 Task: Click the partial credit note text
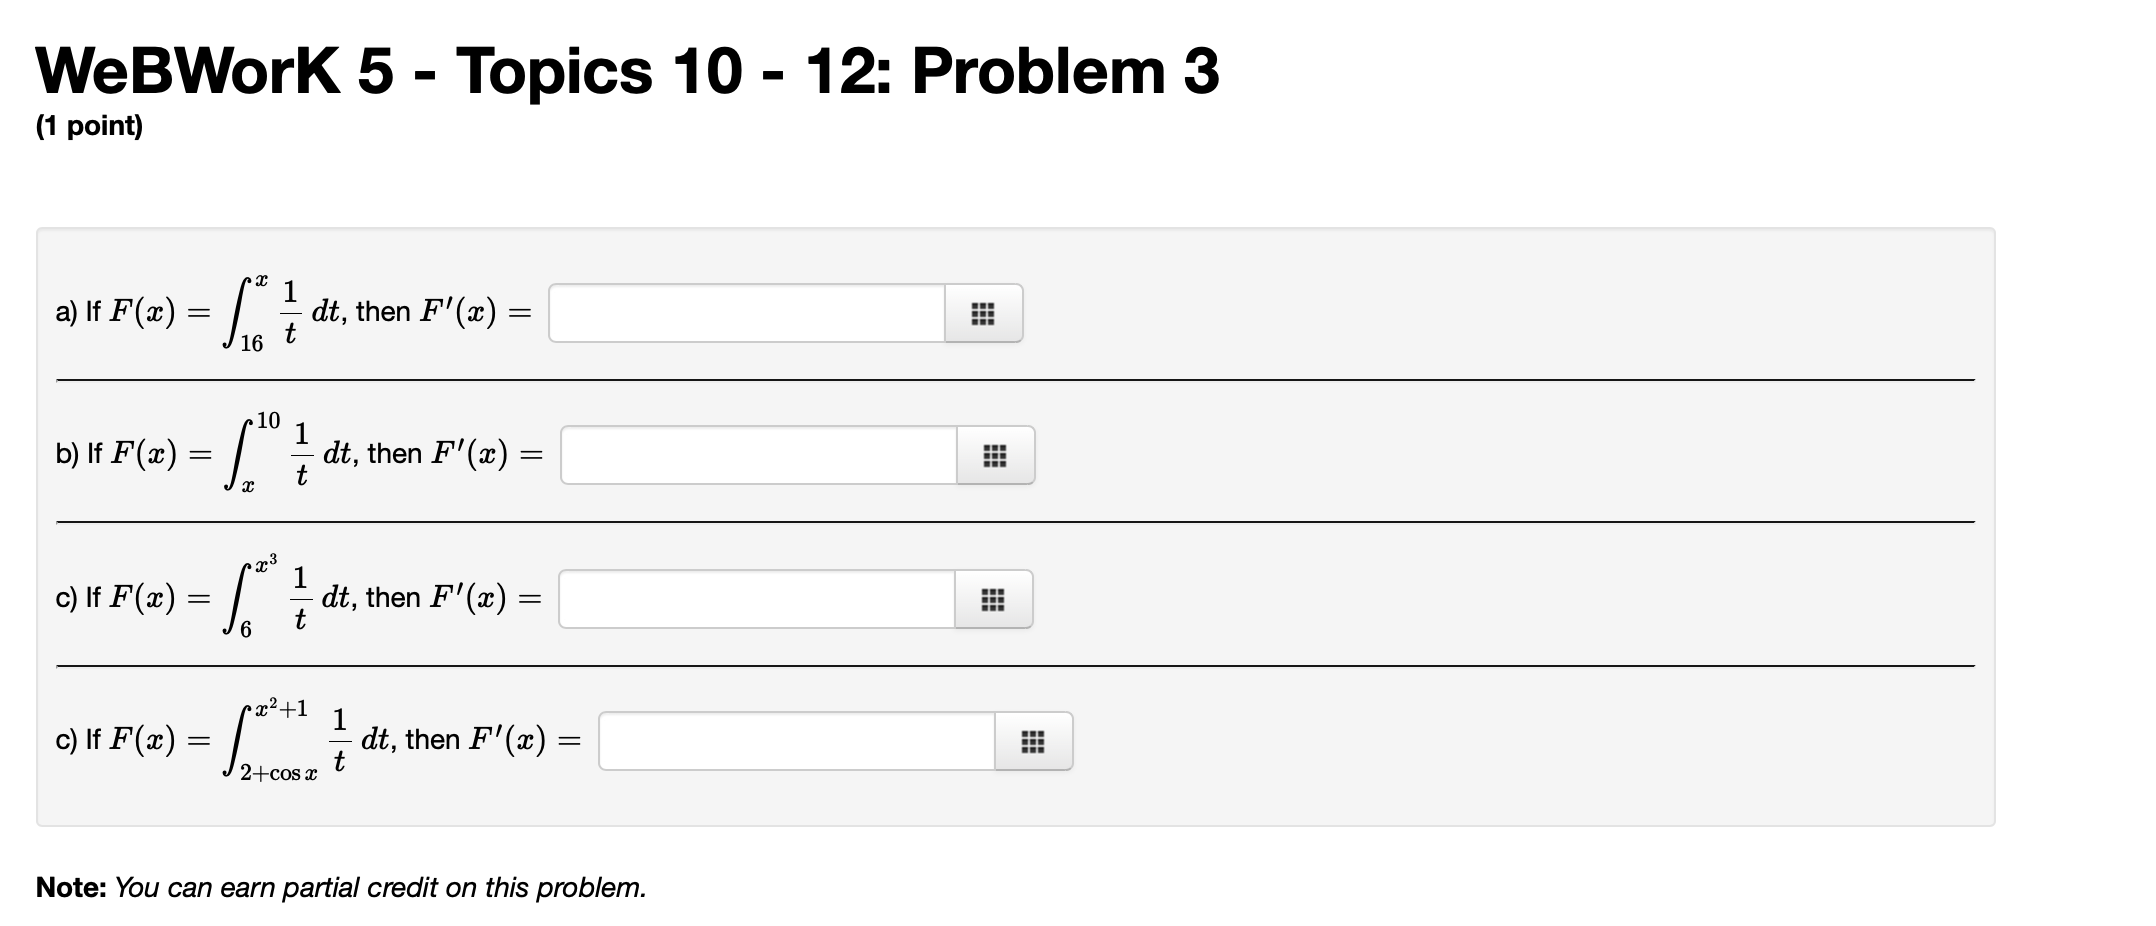point(340,887)
